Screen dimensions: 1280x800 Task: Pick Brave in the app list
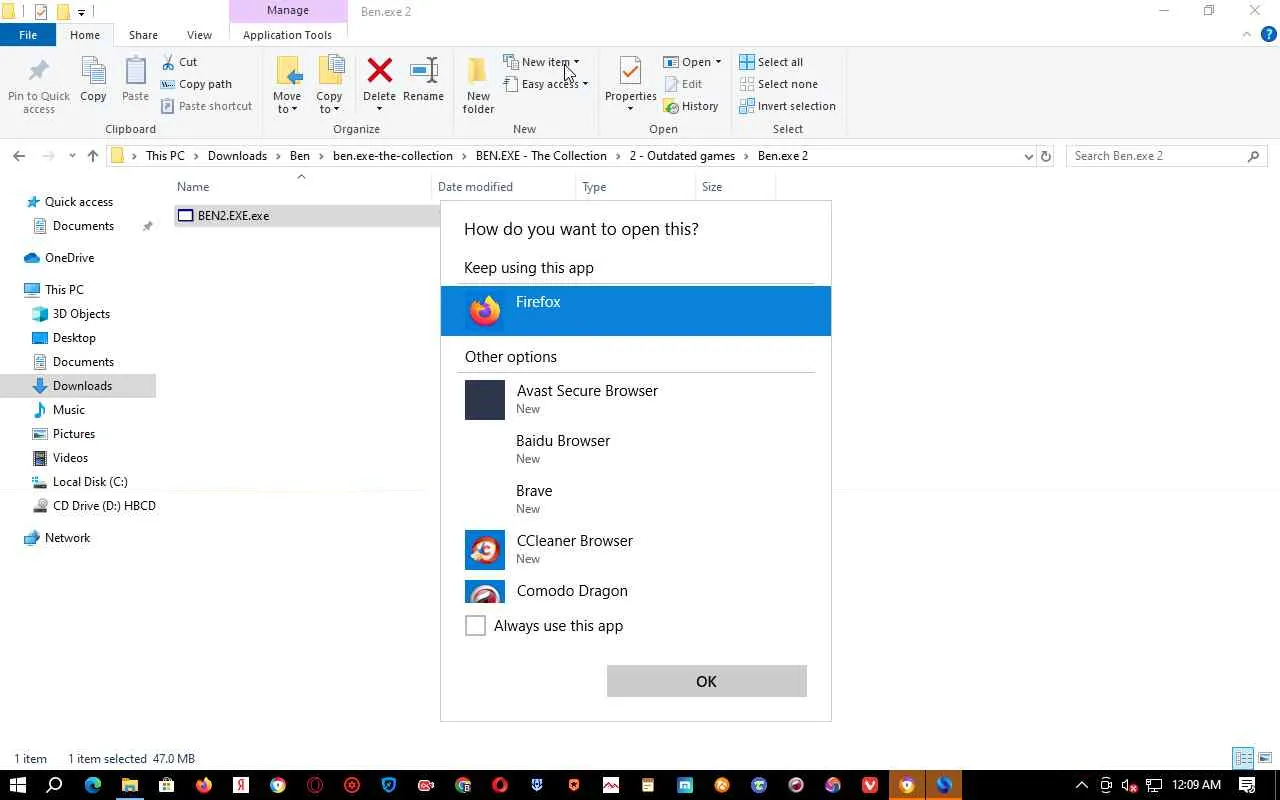pos(636,499)
